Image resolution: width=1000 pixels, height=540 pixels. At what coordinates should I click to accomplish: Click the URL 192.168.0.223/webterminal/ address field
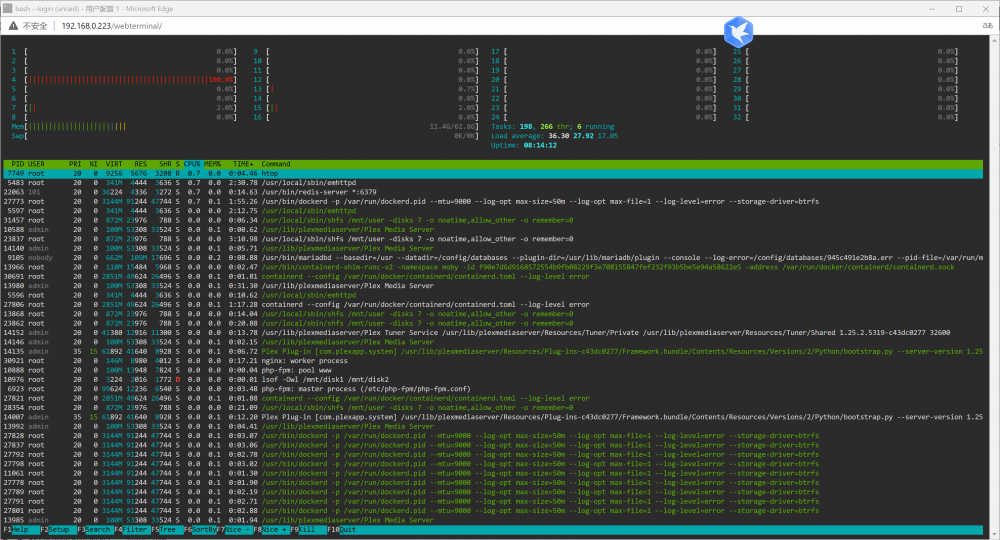(x=112, y=26)
